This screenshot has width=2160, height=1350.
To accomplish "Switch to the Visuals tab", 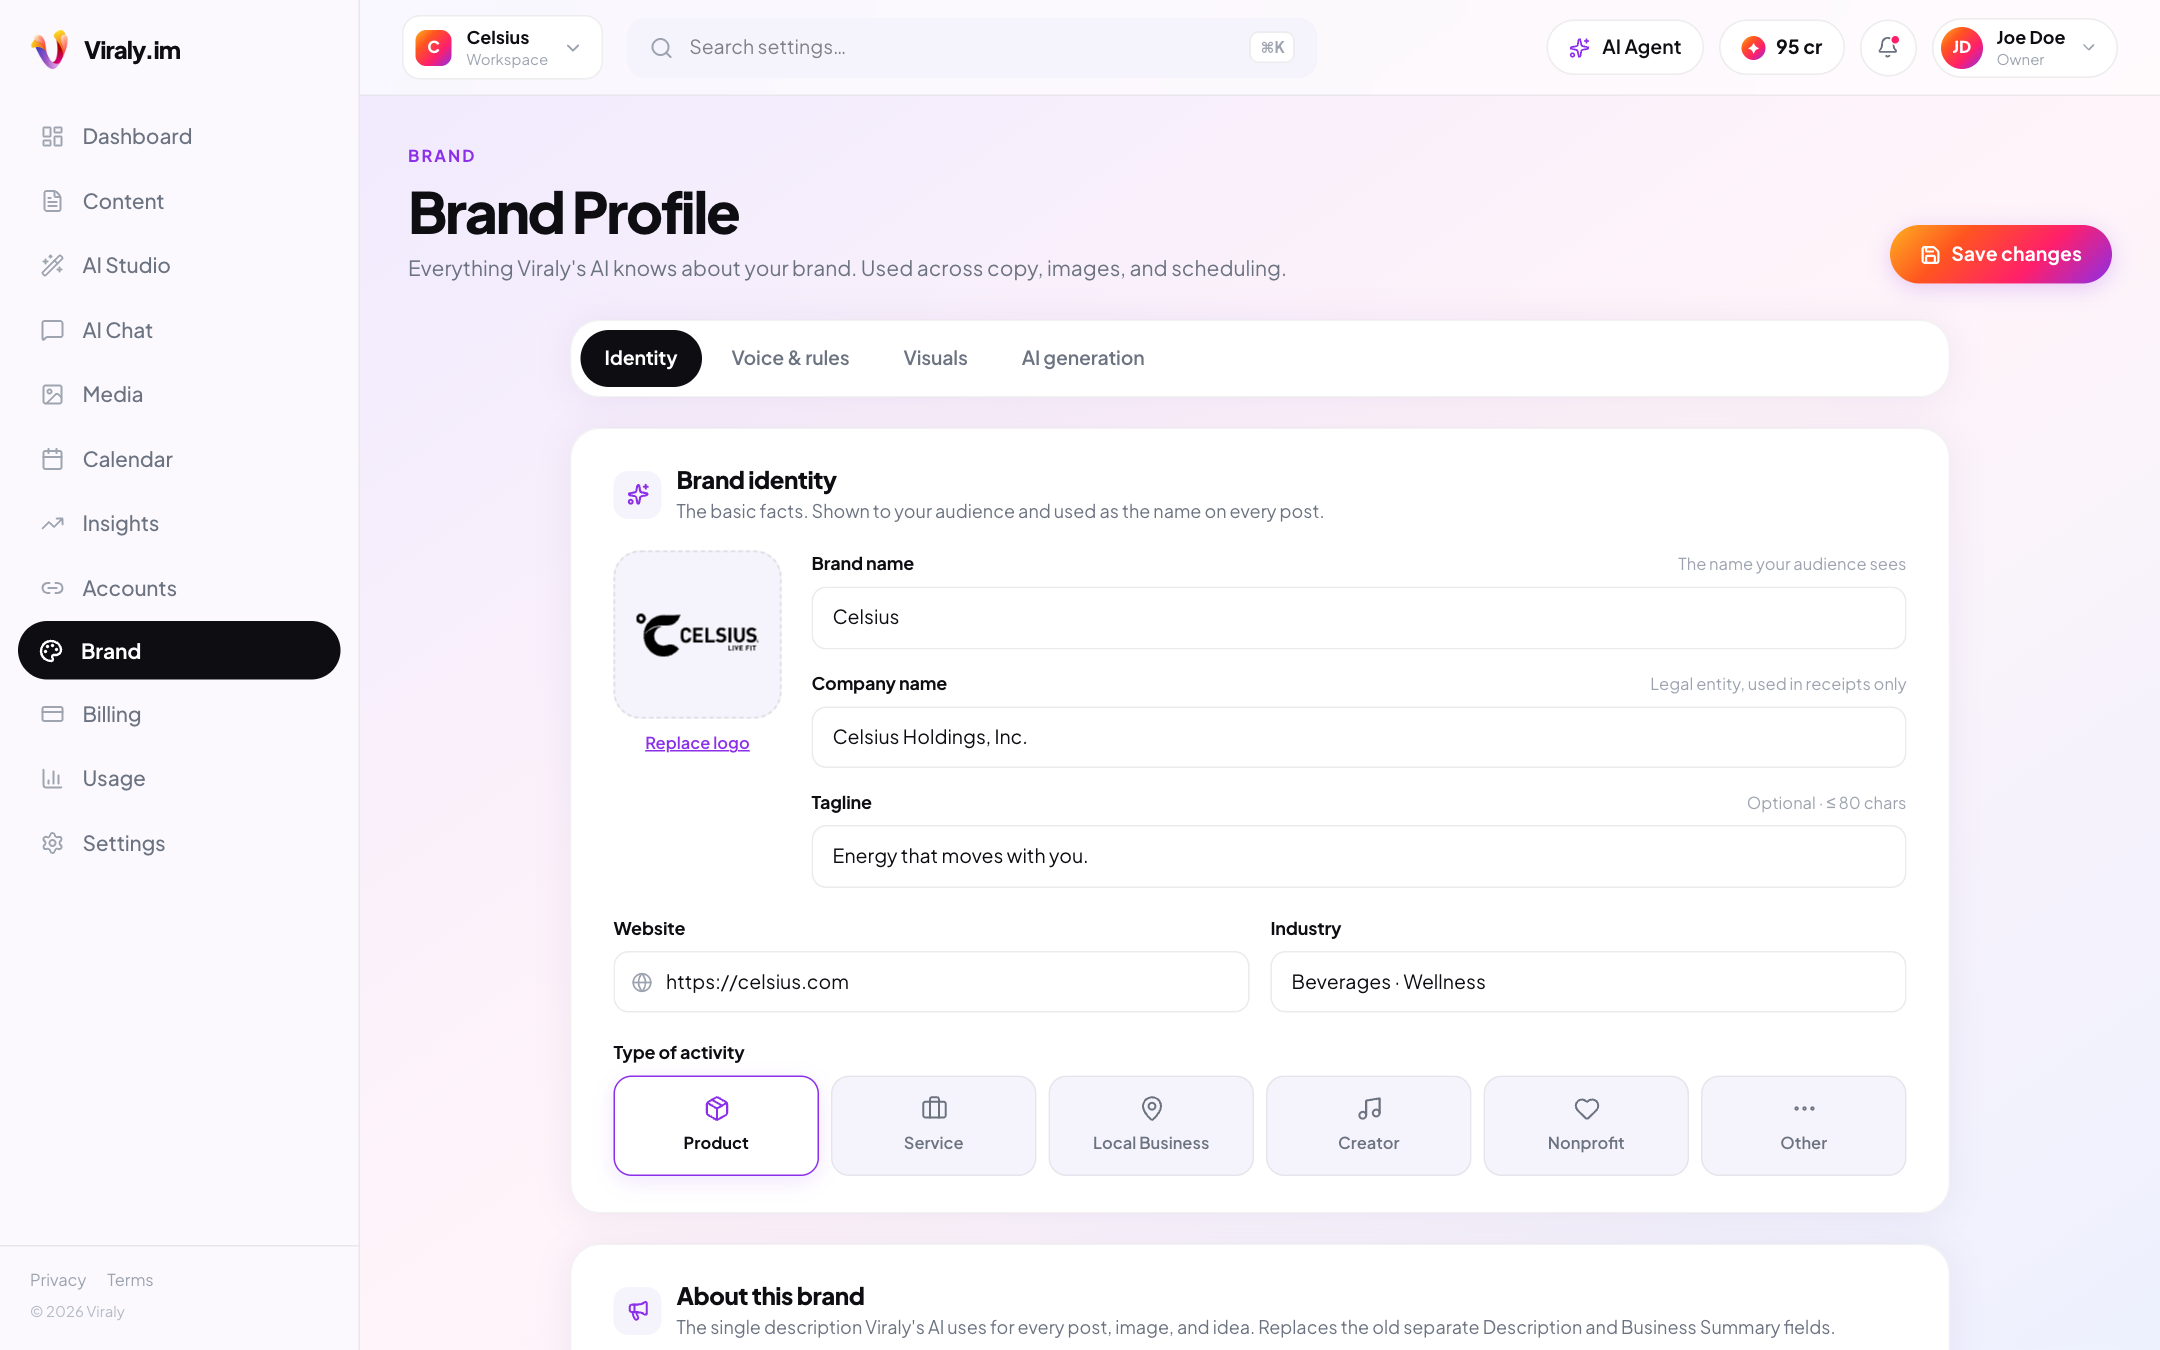I will click(935, 358).
